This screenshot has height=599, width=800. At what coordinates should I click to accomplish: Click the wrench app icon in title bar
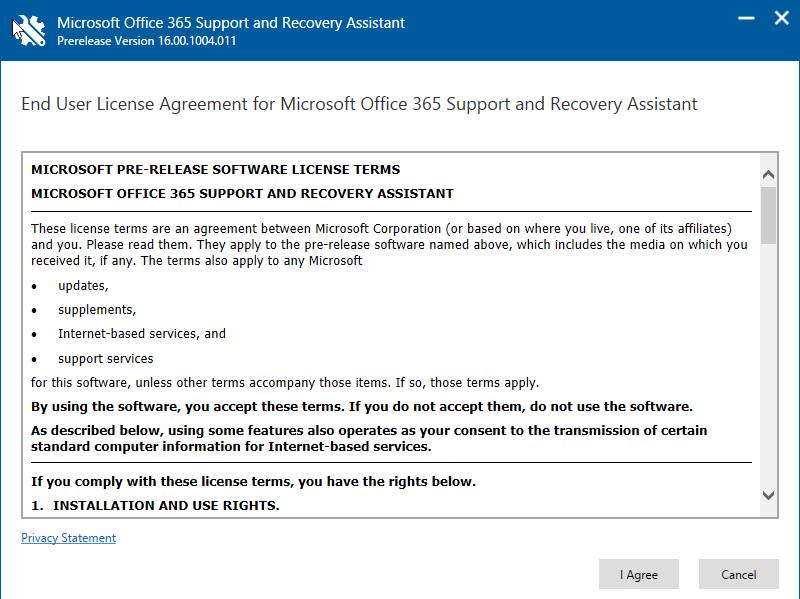pos(29,31)
